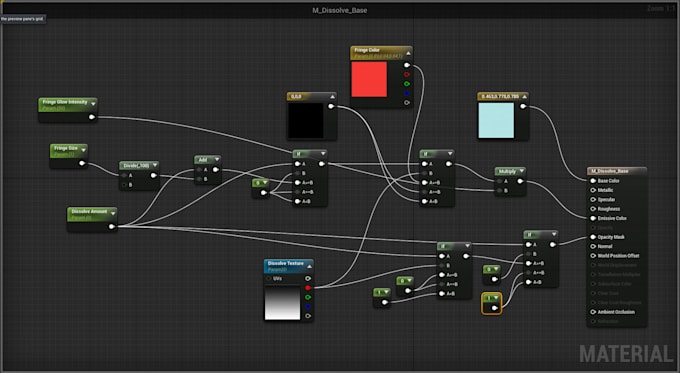Select the B input pin on Divide node

pyautogui.click(x=124, y=185)
